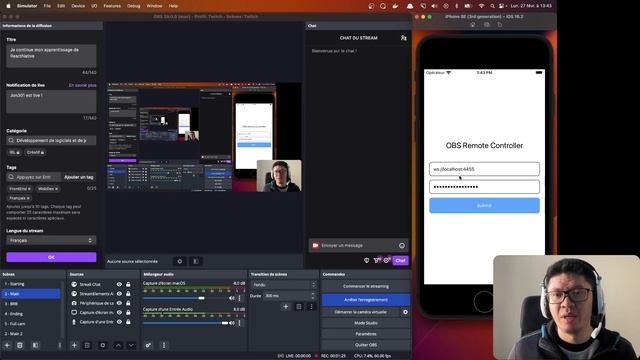This screenshot has height=360, width=640.
Task: Toggle lock on Périphérique de capture source
Action: (128, 303)
